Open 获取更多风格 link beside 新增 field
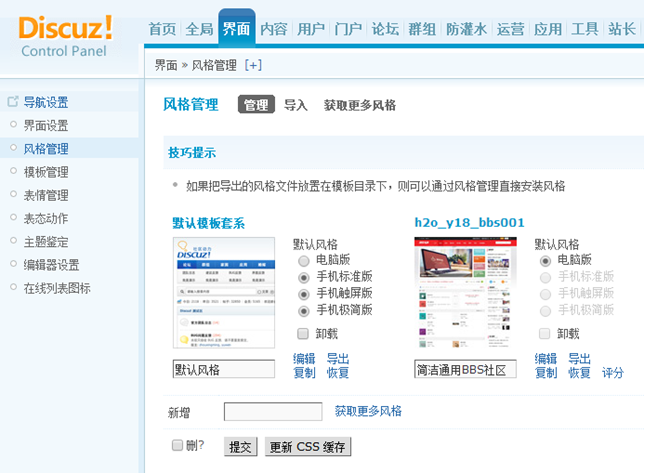 (x=368, y=411)
